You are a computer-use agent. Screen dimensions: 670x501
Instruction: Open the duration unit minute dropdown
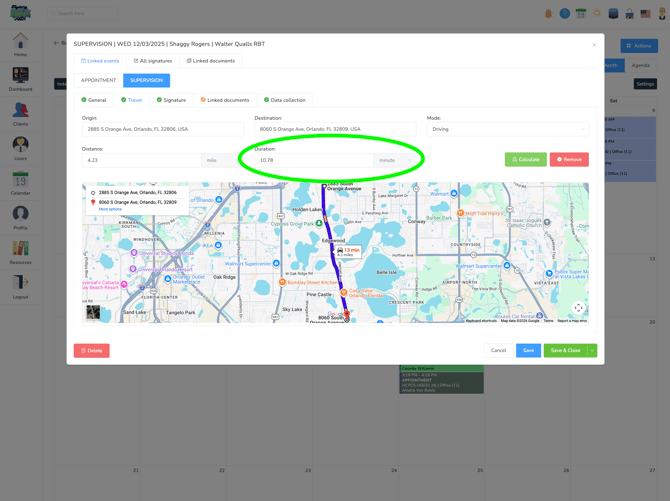pos(395,160)
